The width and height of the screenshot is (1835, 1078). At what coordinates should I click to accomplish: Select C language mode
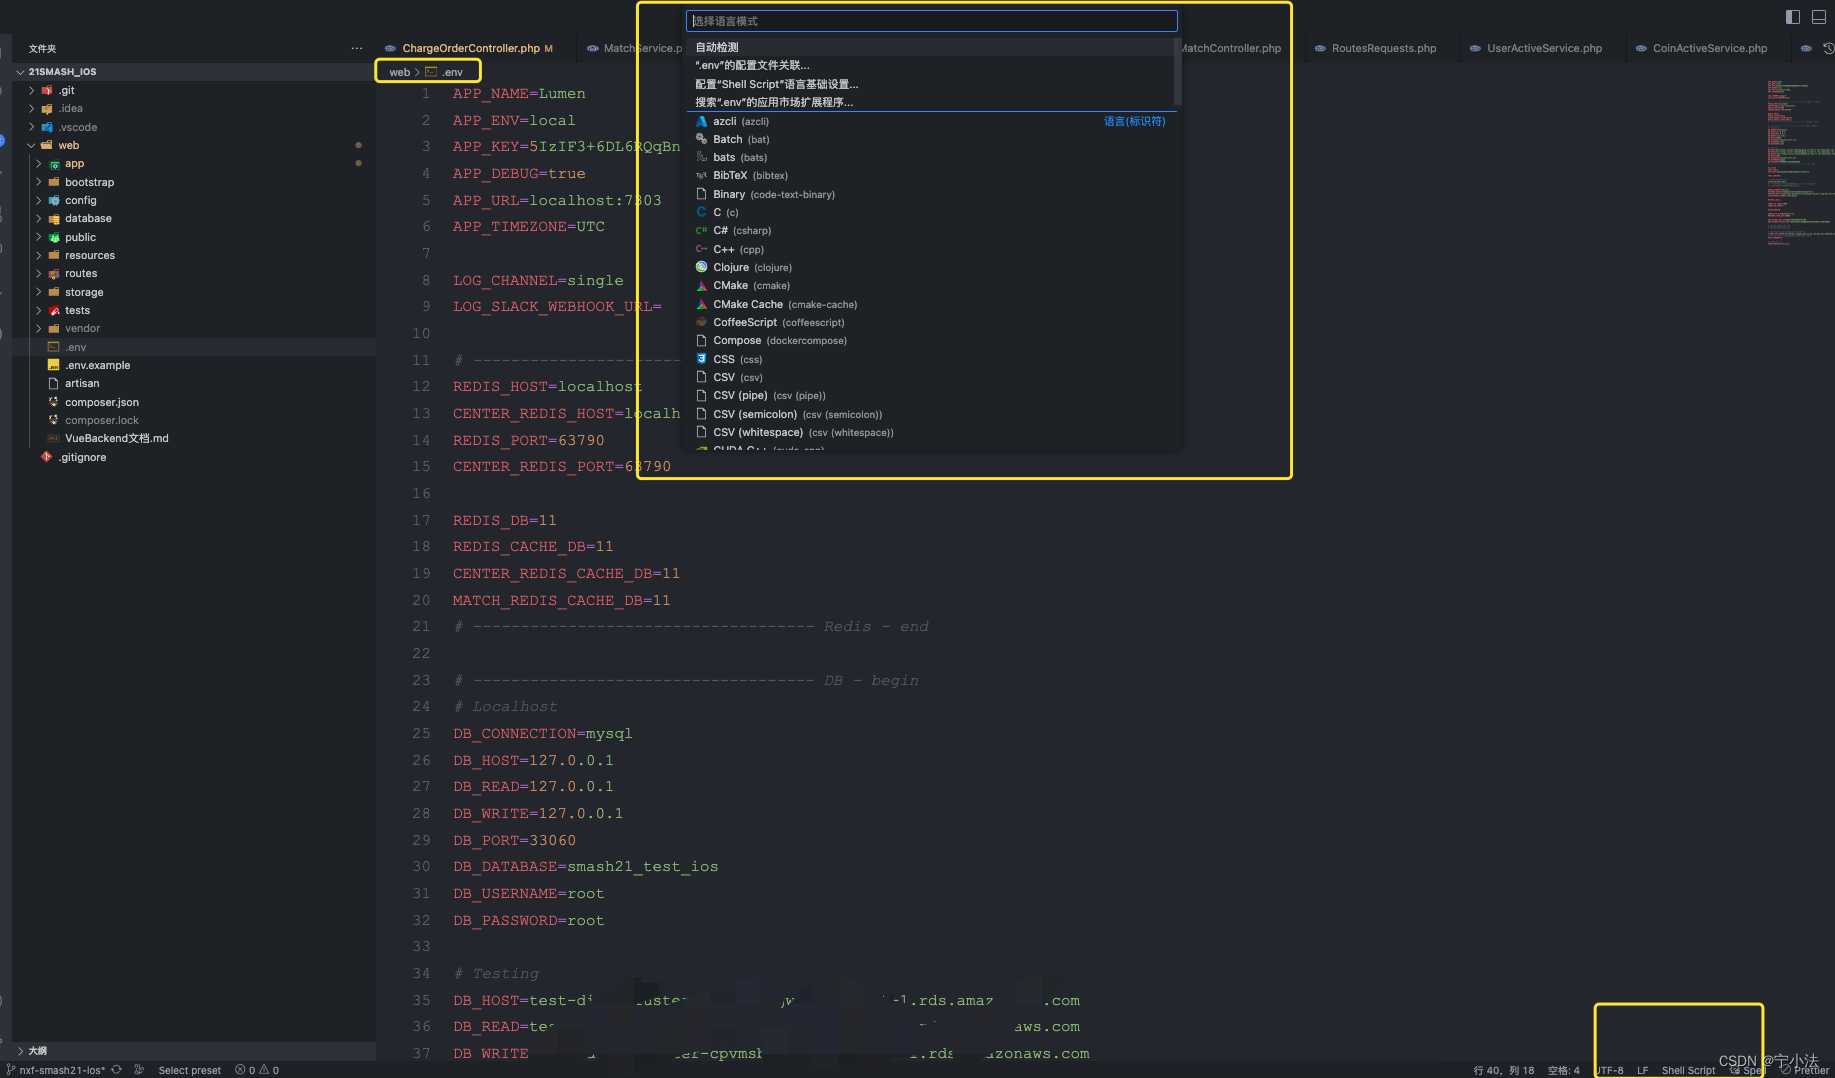point(931,212)
